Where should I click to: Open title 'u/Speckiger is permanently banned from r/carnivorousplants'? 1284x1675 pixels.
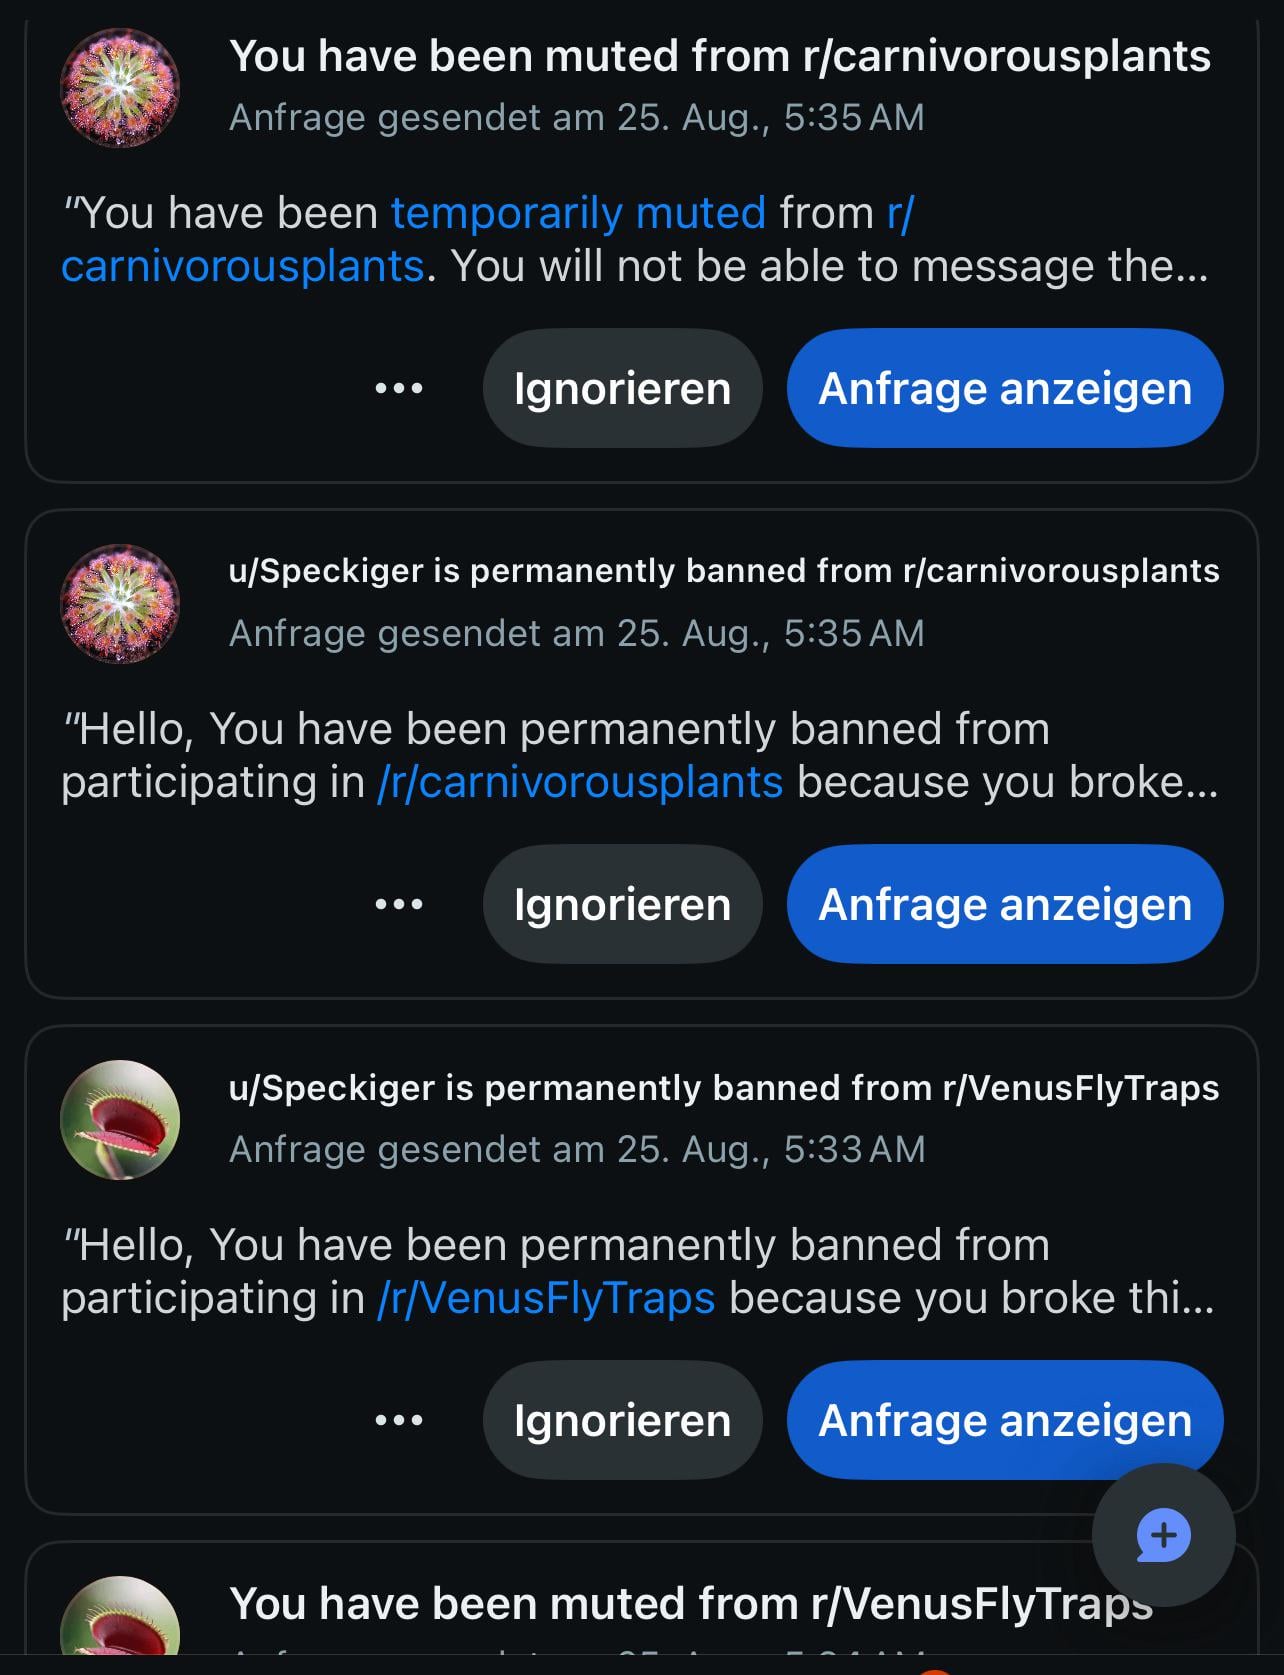[724, 571]
